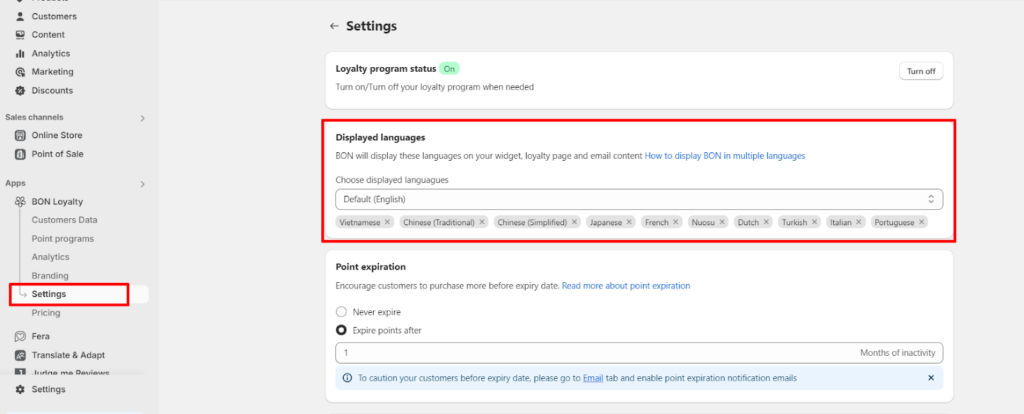Click the Marketing target icon

pos(20,72)
